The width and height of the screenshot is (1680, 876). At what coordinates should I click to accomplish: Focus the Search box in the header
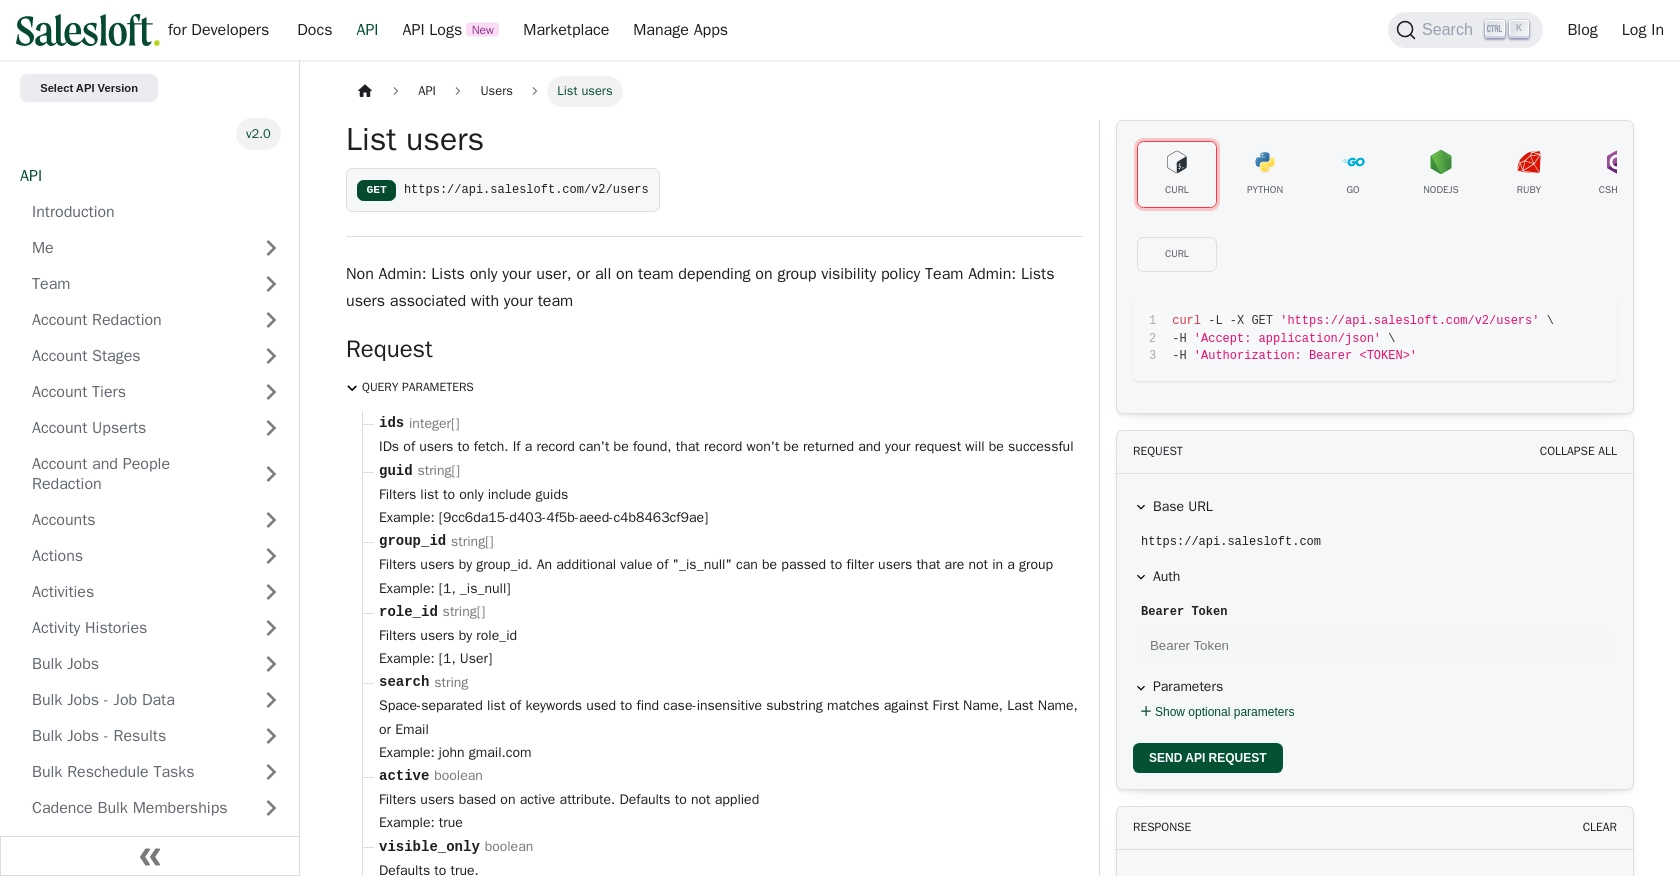(1465, 30)
